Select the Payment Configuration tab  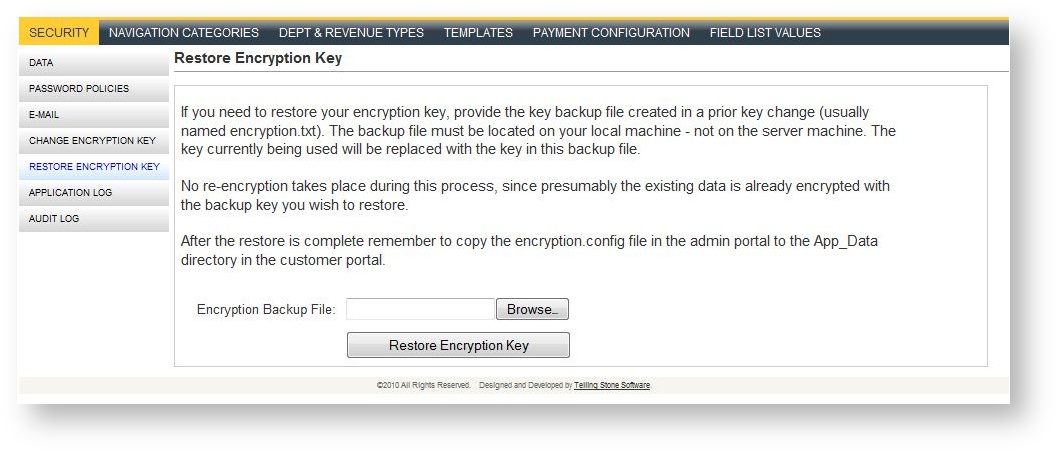(611, 32)
